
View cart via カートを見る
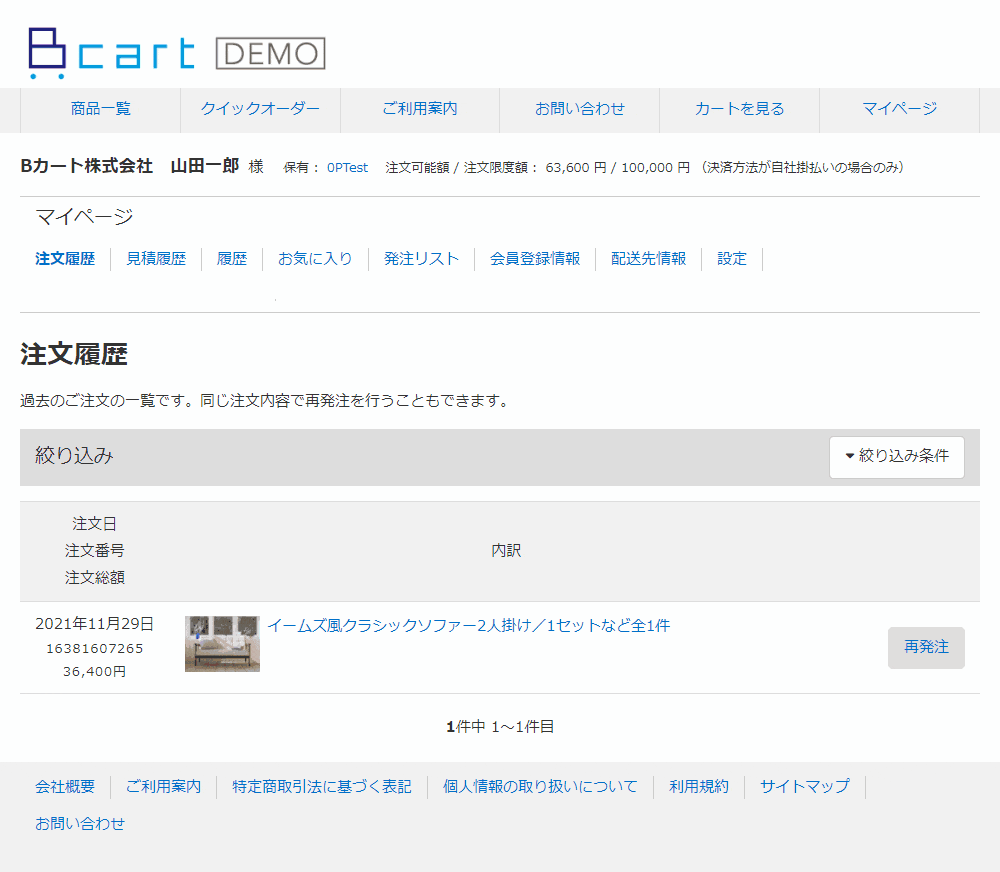[739, 109]
